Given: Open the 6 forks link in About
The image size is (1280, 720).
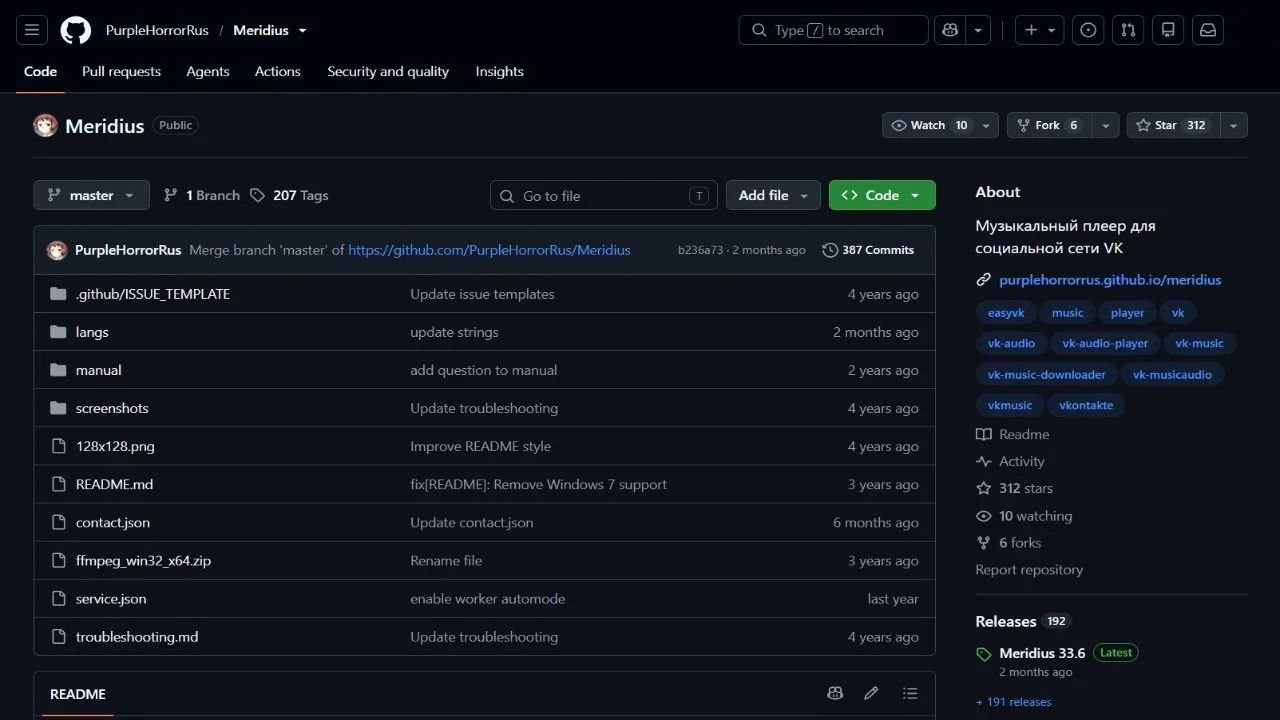Looking at the screenshot, I should (1009, 543).
